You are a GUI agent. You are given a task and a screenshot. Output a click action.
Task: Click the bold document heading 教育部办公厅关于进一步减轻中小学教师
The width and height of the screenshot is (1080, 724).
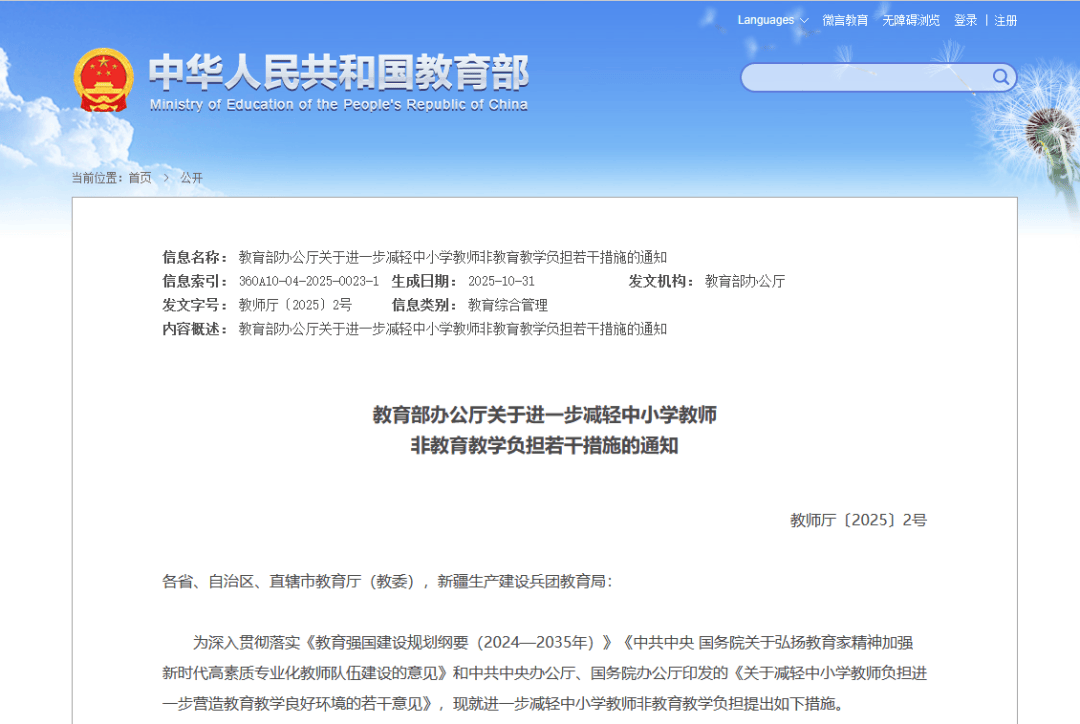545,415
